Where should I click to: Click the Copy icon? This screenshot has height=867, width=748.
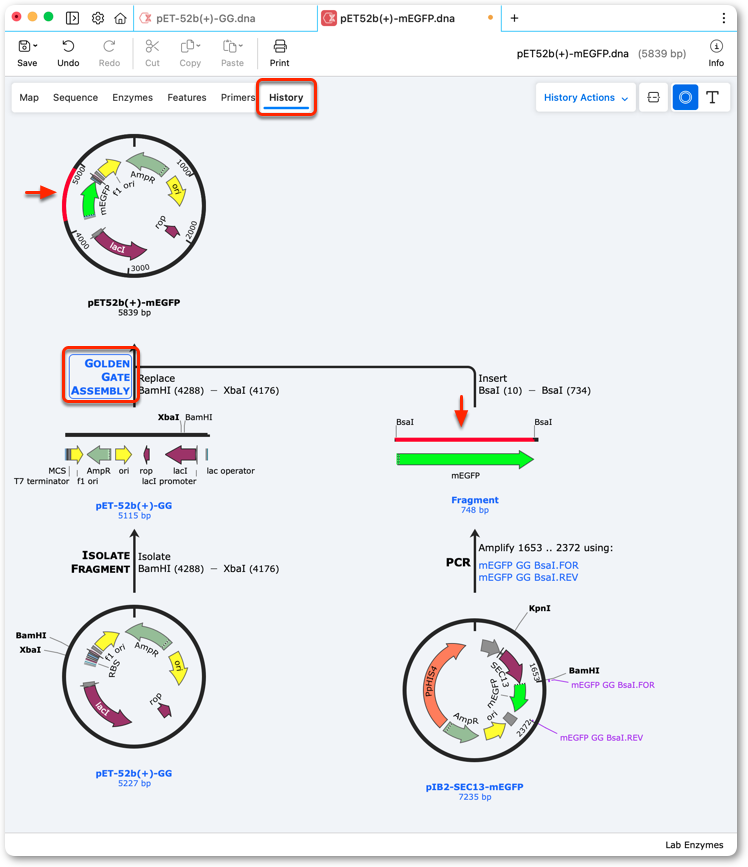pos(187,46)
